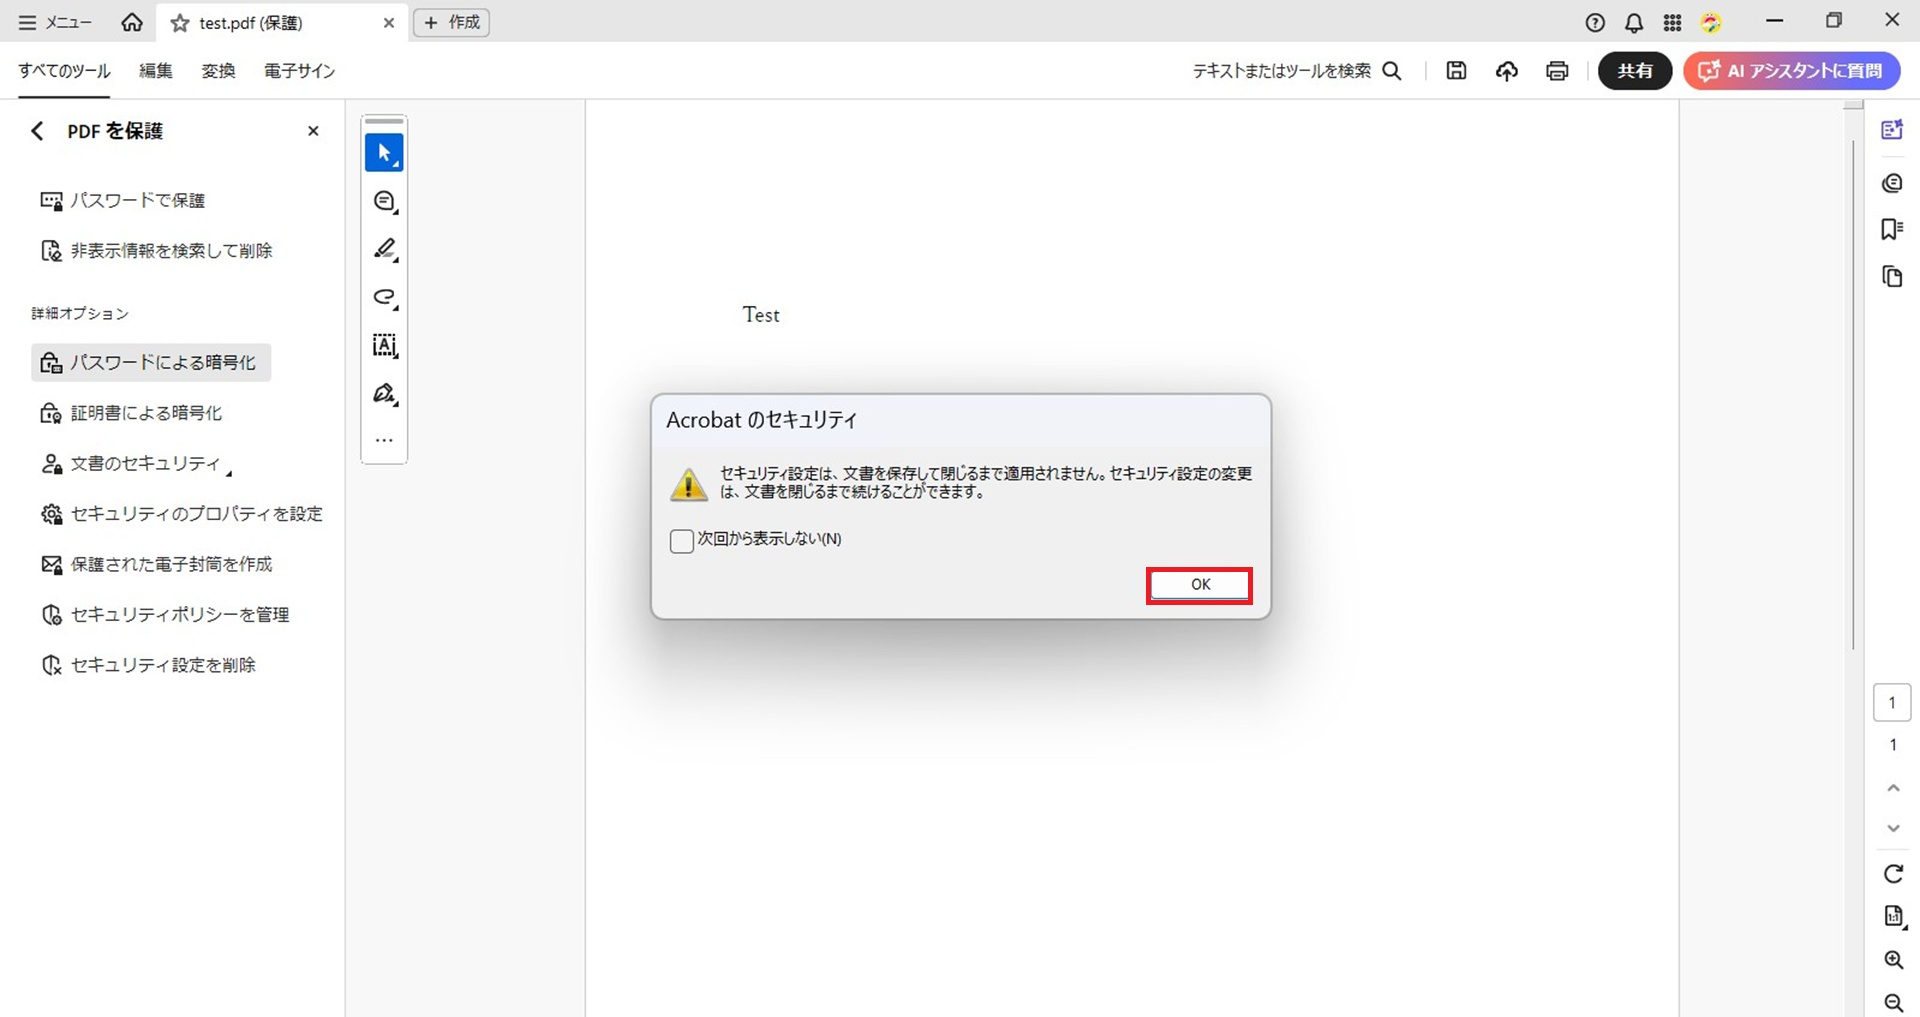The image size is (1920, 1017).
Task: Open the メニュー hamburger menu
Action: pyautogui.click(x=55, y=22)
